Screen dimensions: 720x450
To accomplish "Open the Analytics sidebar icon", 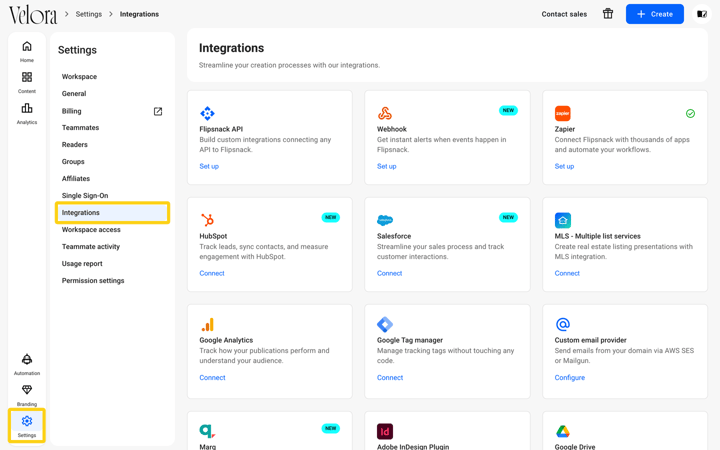I will 27,108.
